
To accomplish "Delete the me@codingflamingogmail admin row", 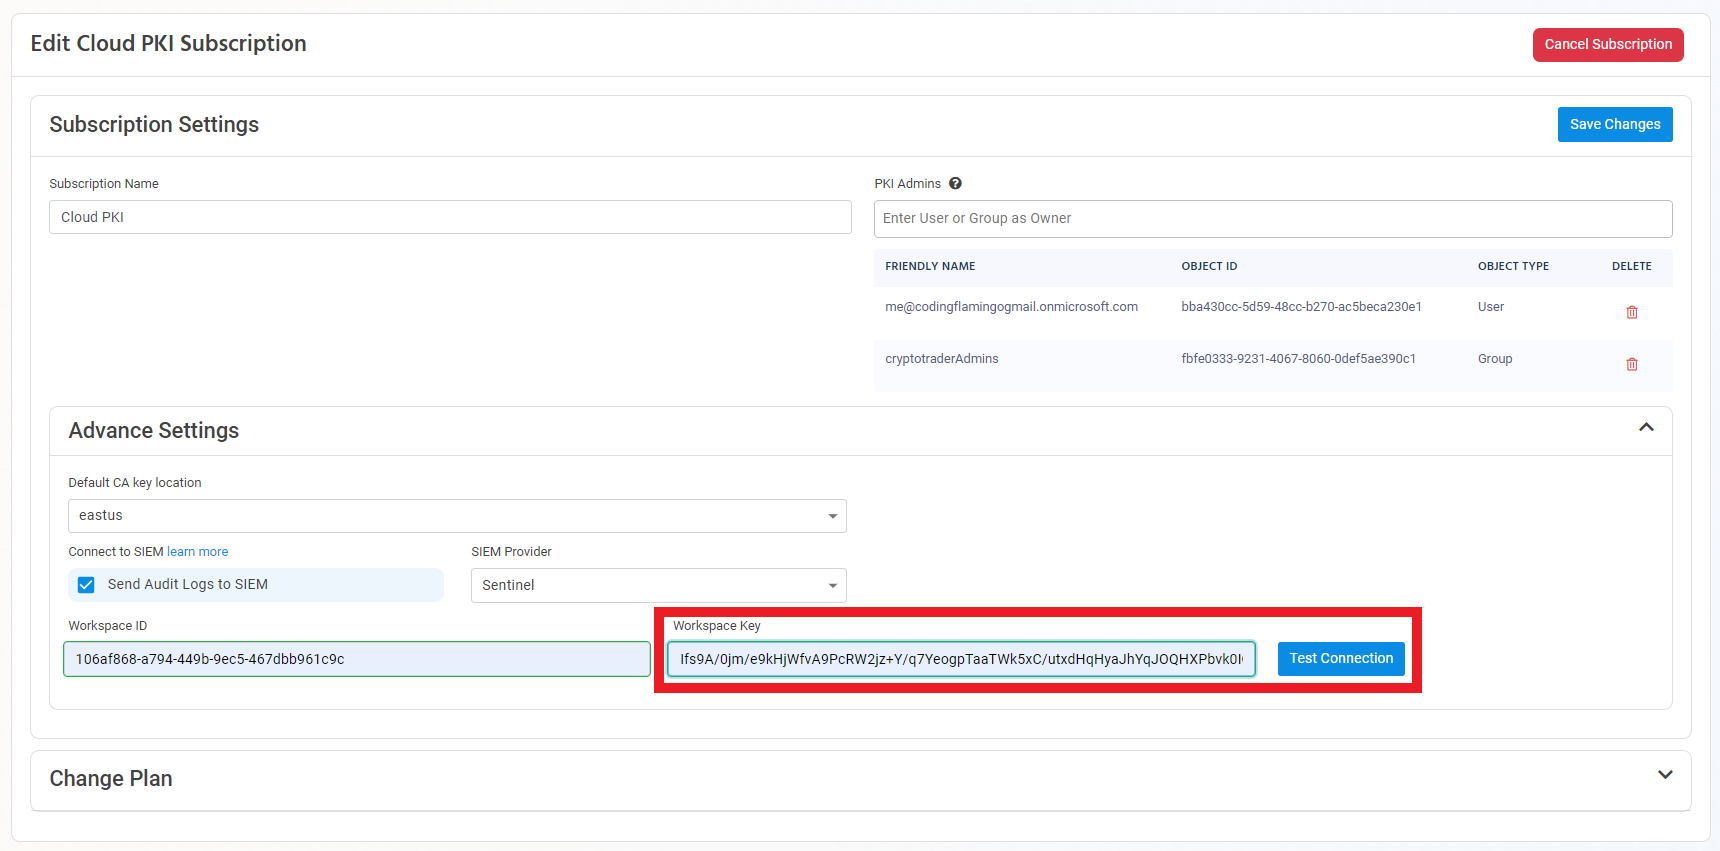I will pyautogui.click(x=1632, y=312).
